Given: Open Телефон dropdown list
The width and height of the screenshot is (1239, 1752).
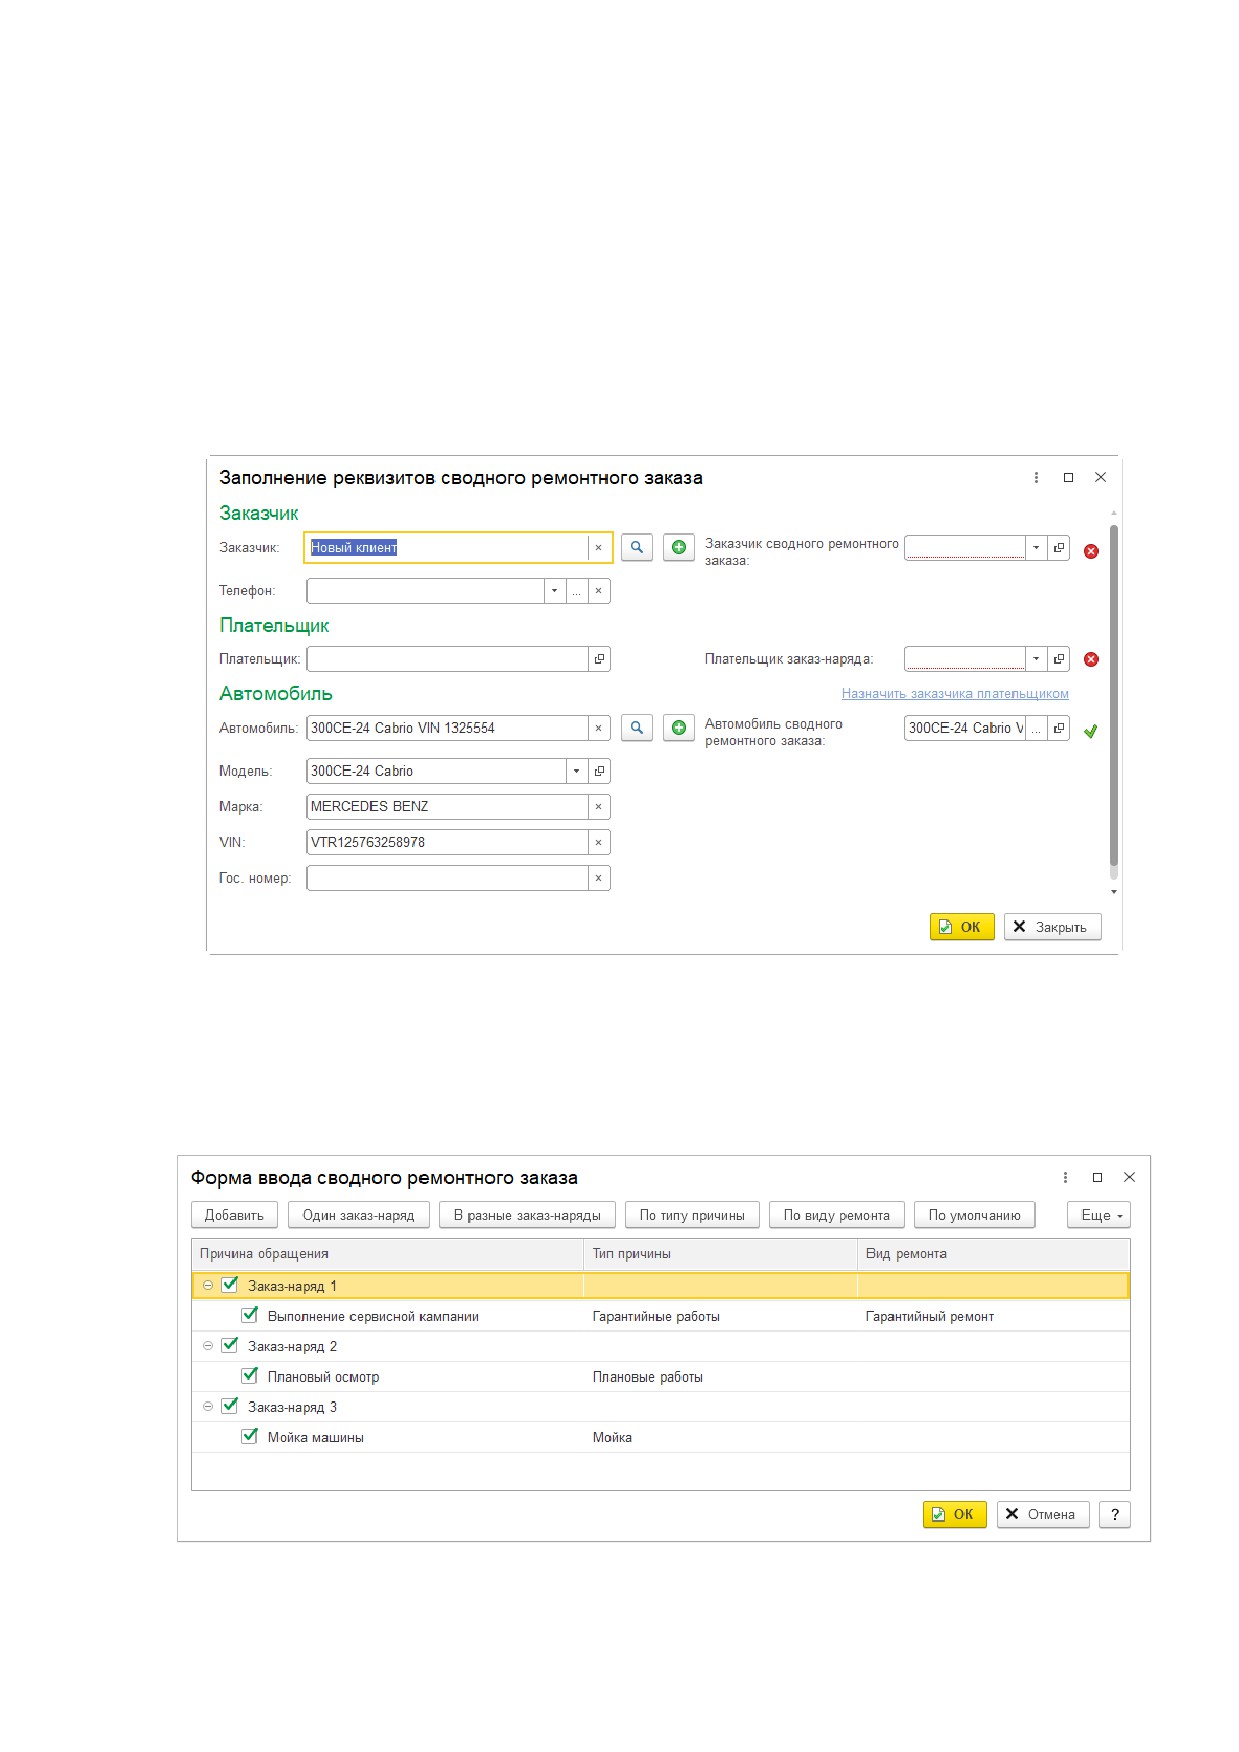Looking at the screenshot, I should click(555, 591).
